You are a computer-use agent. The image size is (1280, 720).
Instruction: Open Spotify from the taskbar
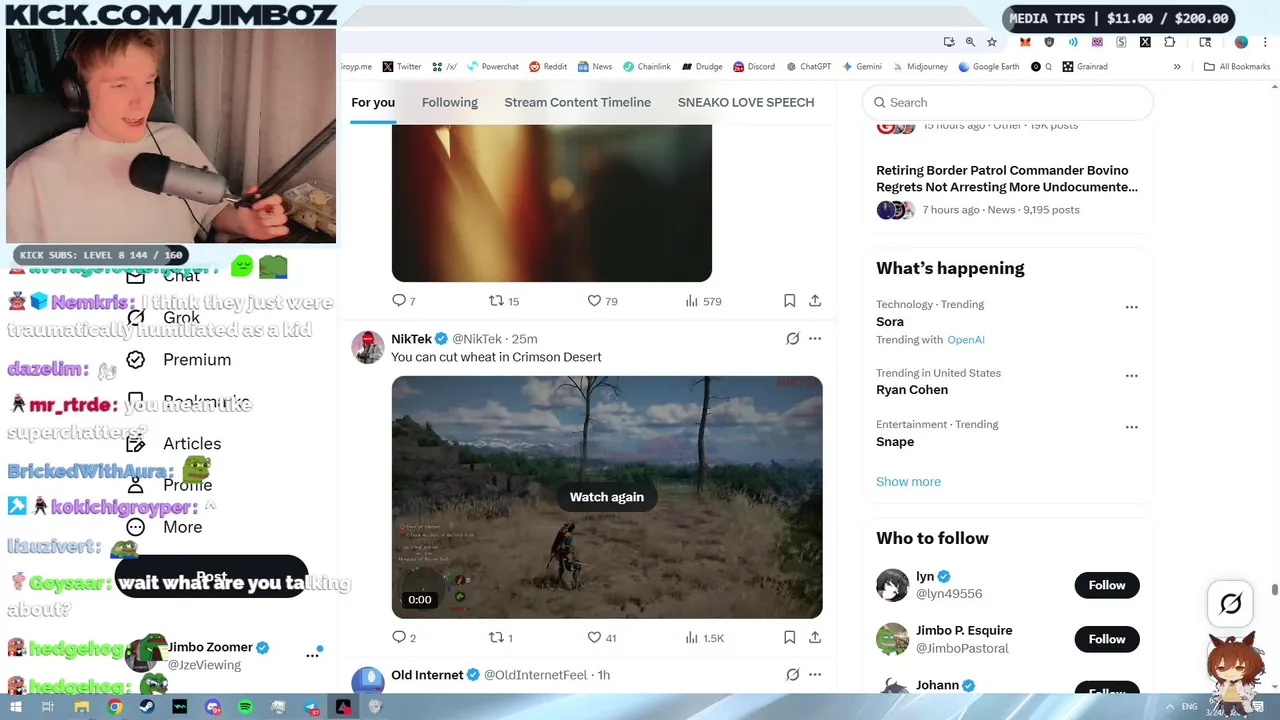coord(246,707)
